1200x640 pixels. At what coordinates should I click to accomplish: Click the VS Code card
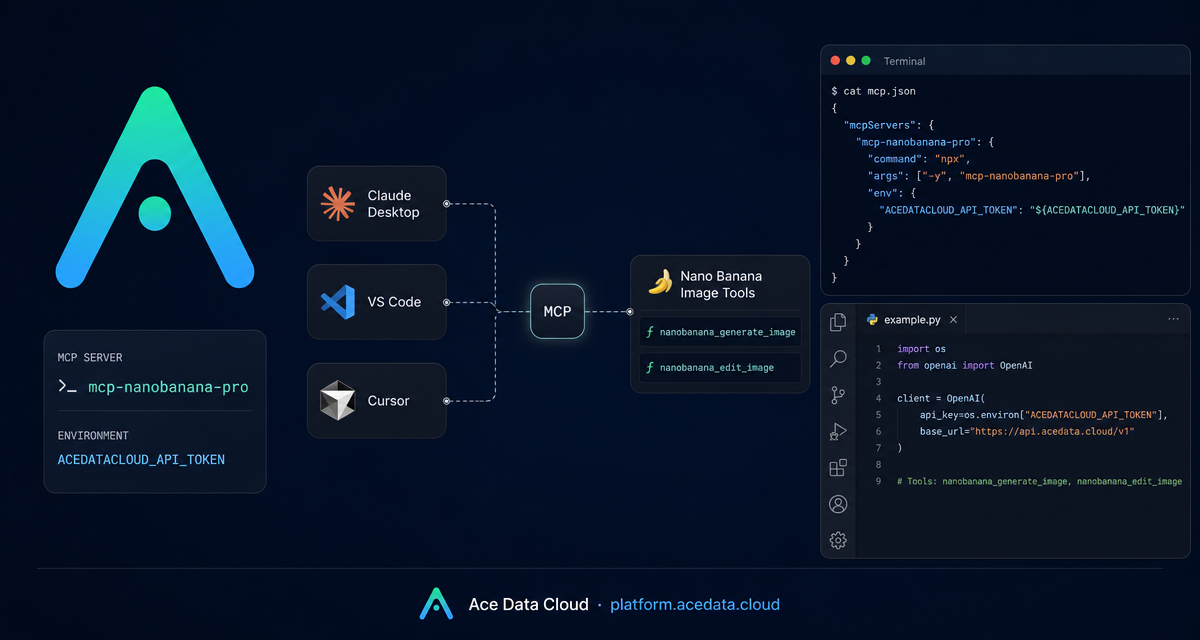[x=376, y=301]
